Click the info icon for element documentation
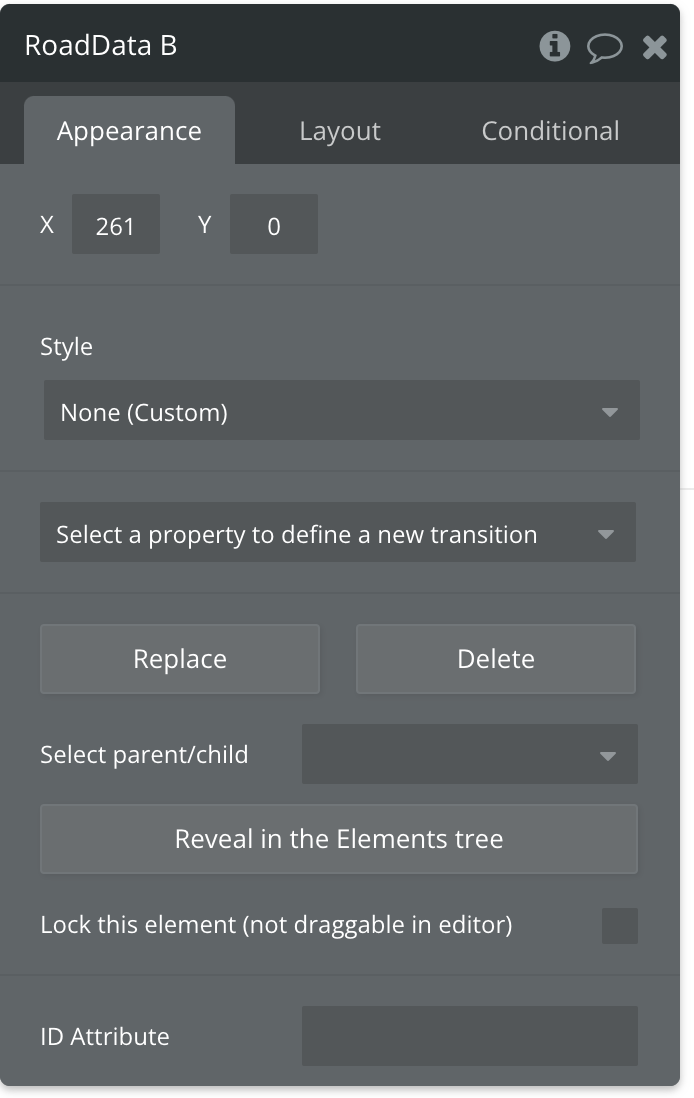 pyautogui.click(x=554, y=46)
